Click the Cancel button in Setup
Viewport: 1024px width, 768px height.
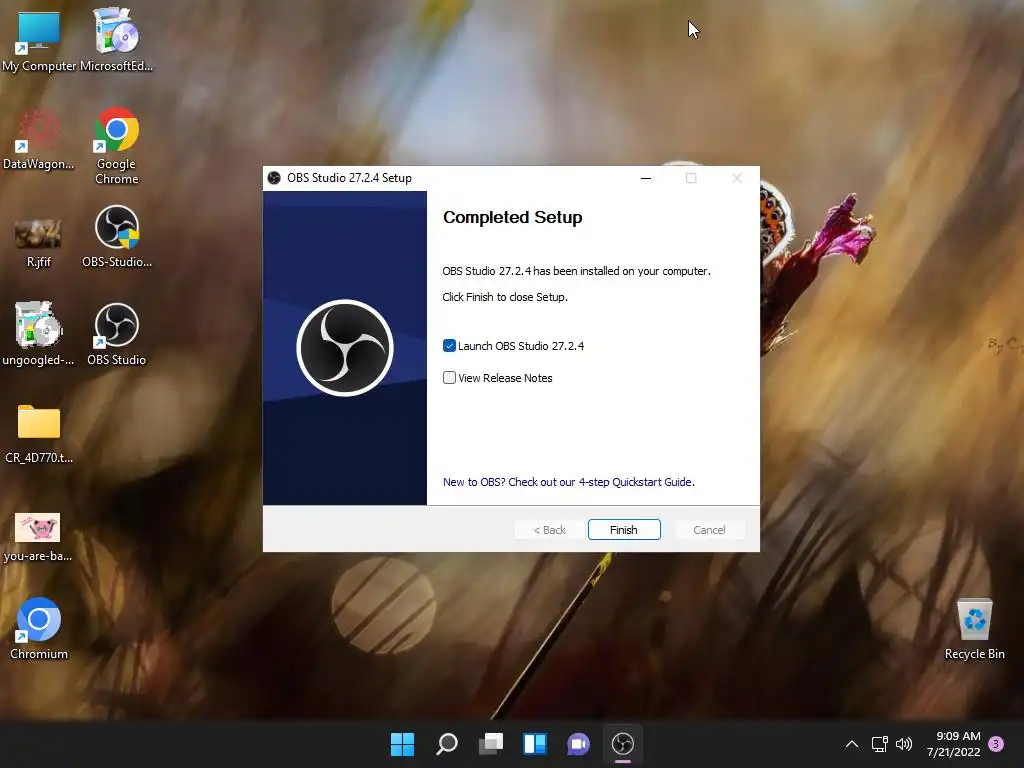pos(709,530)
